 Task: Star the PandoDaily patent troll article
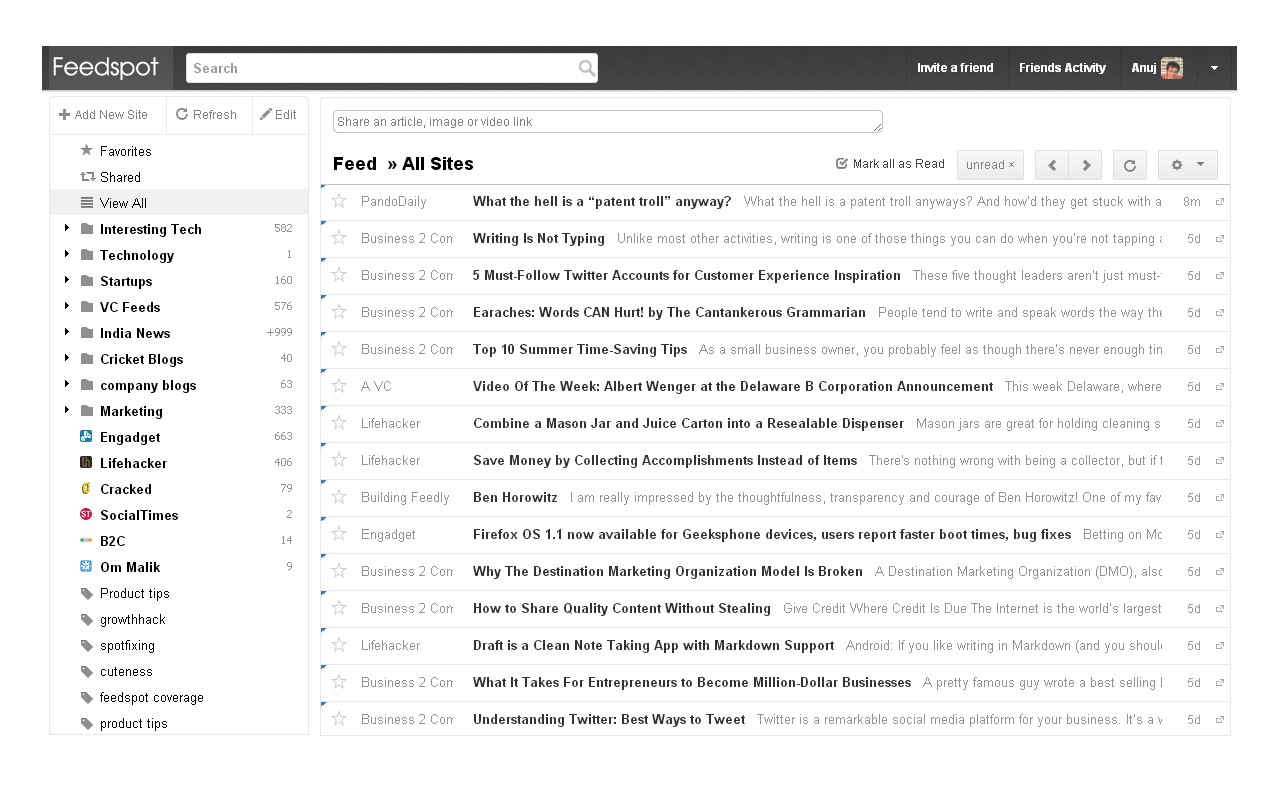tap(339, 201)
